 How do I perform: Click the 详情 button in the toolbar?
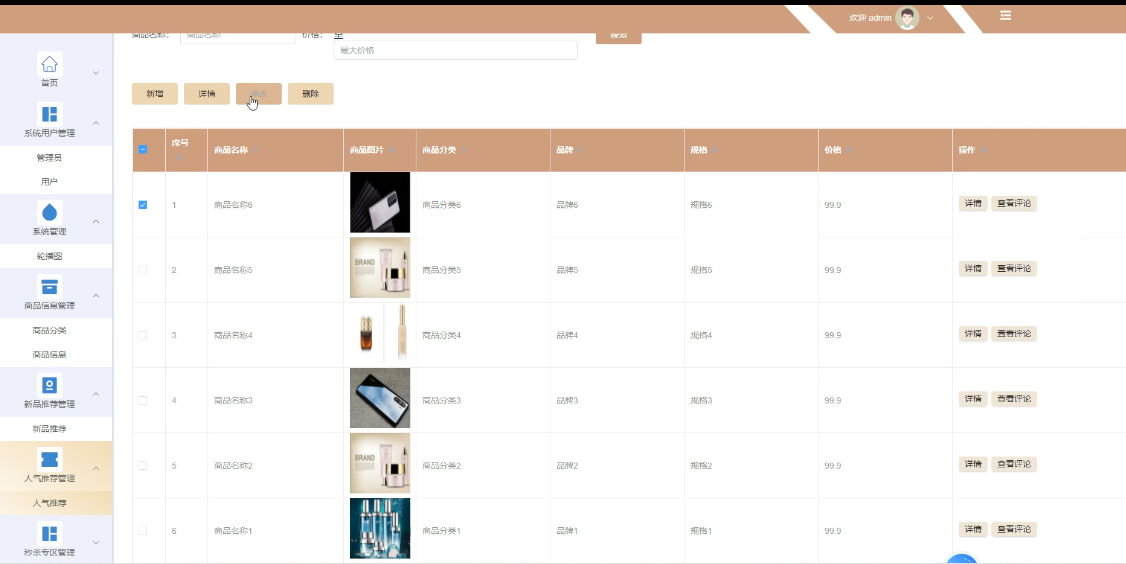tap(207, 93)
